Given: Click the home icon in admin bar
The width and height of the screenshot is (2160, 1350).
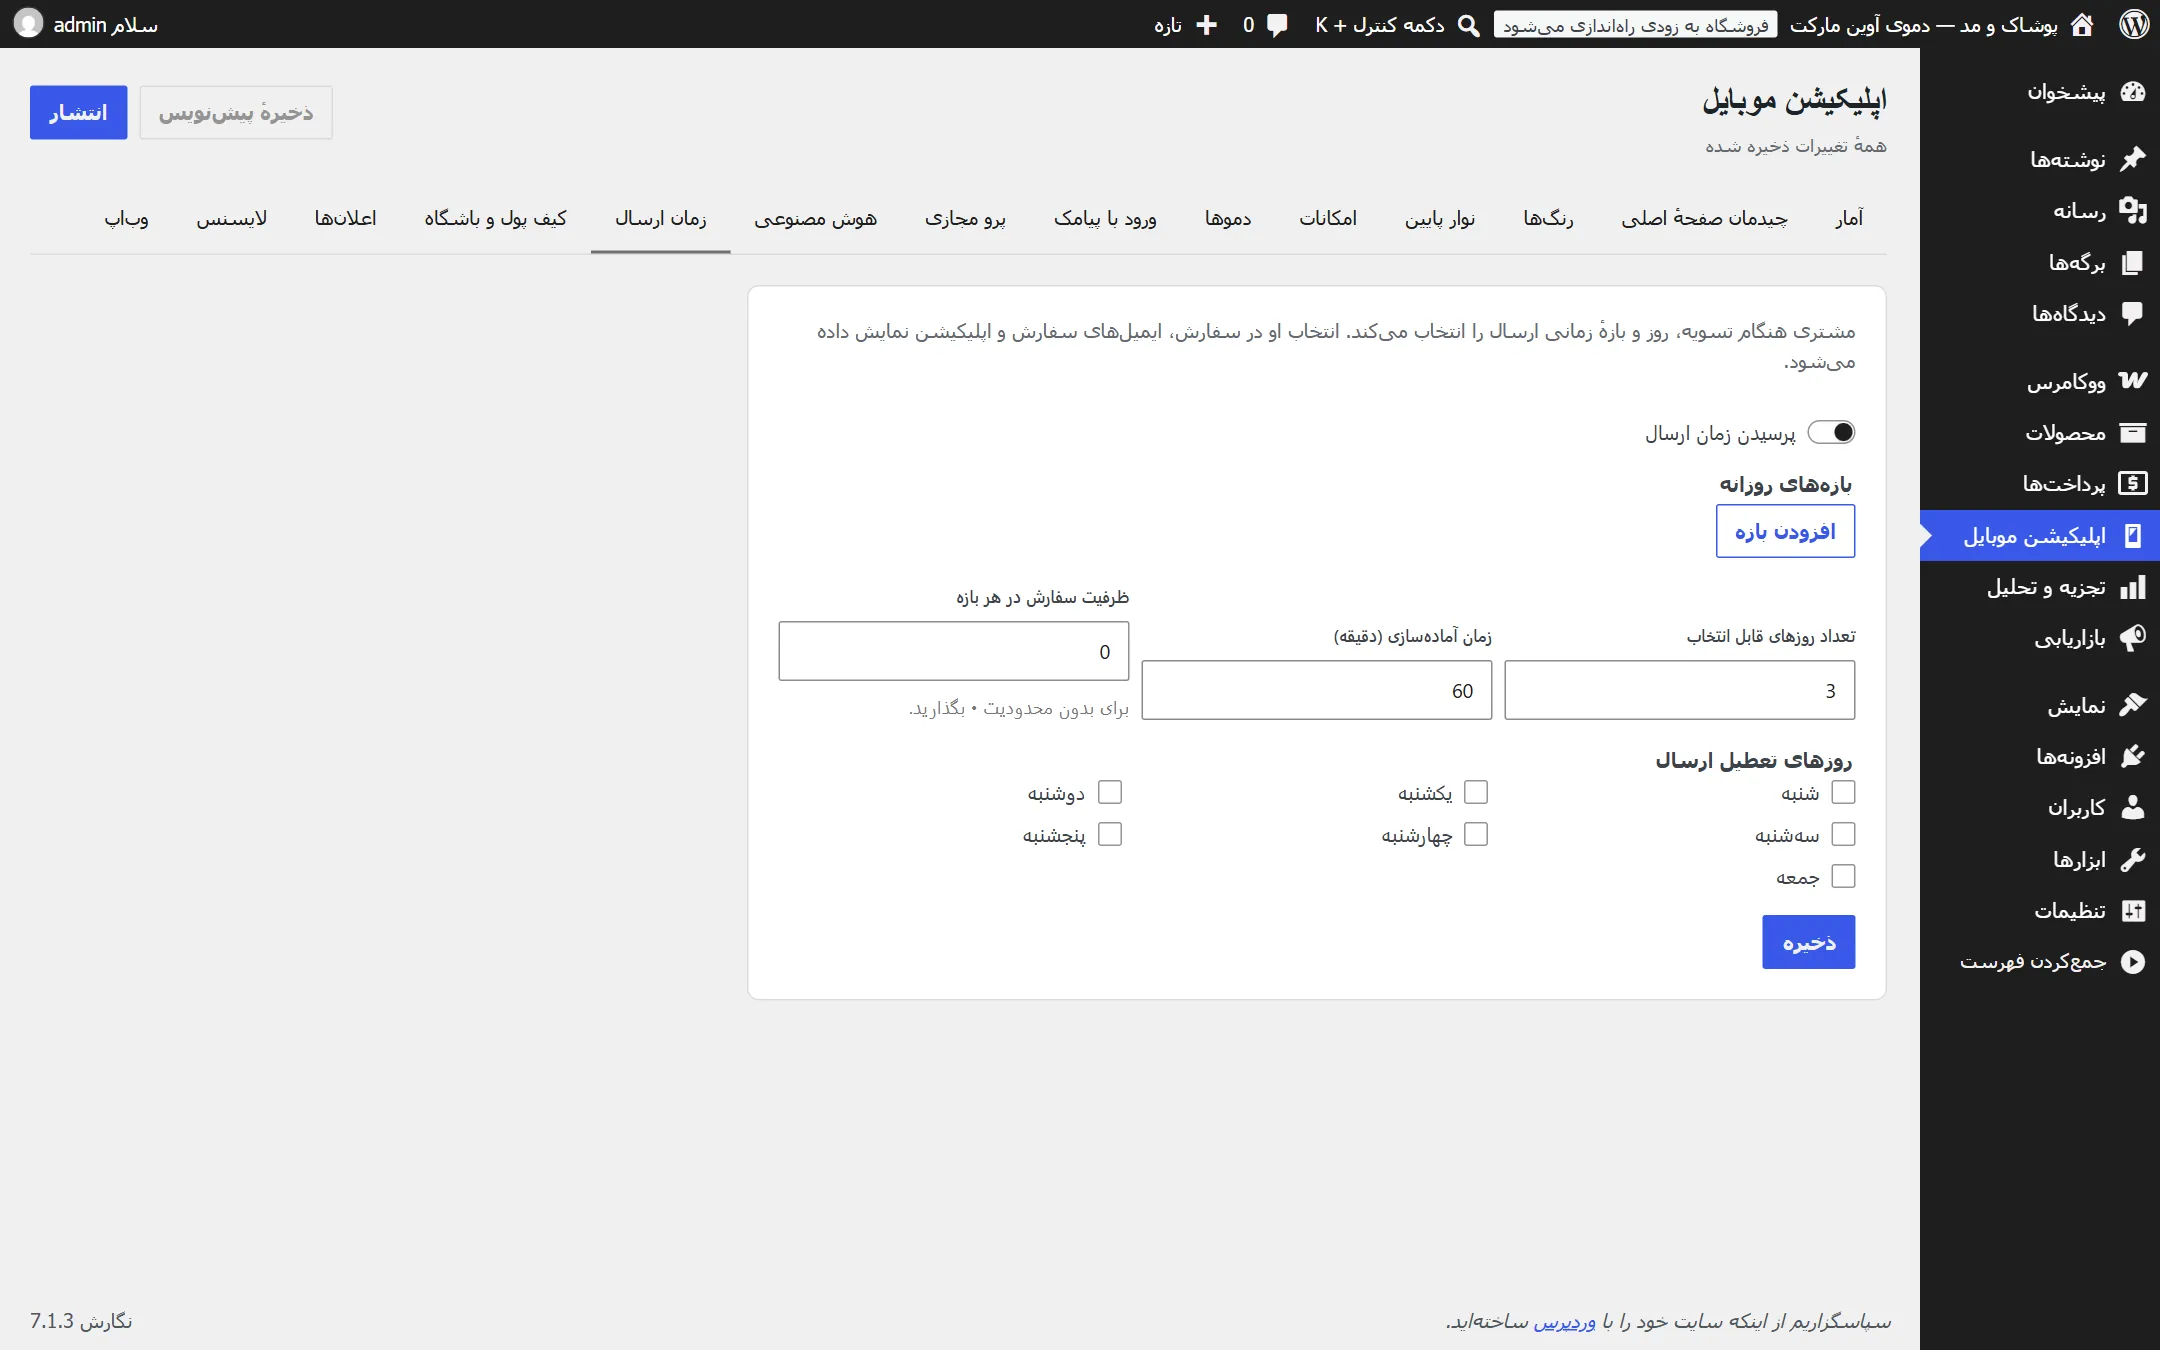Looking at the screenshot, I should pos(2082,24).
